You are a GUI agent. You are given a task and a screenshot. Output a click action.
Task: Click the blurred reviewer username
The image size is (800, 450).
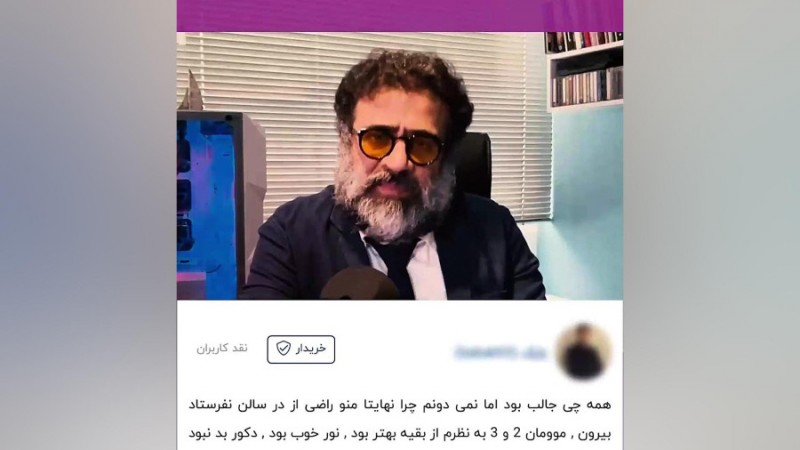[501, 352]
